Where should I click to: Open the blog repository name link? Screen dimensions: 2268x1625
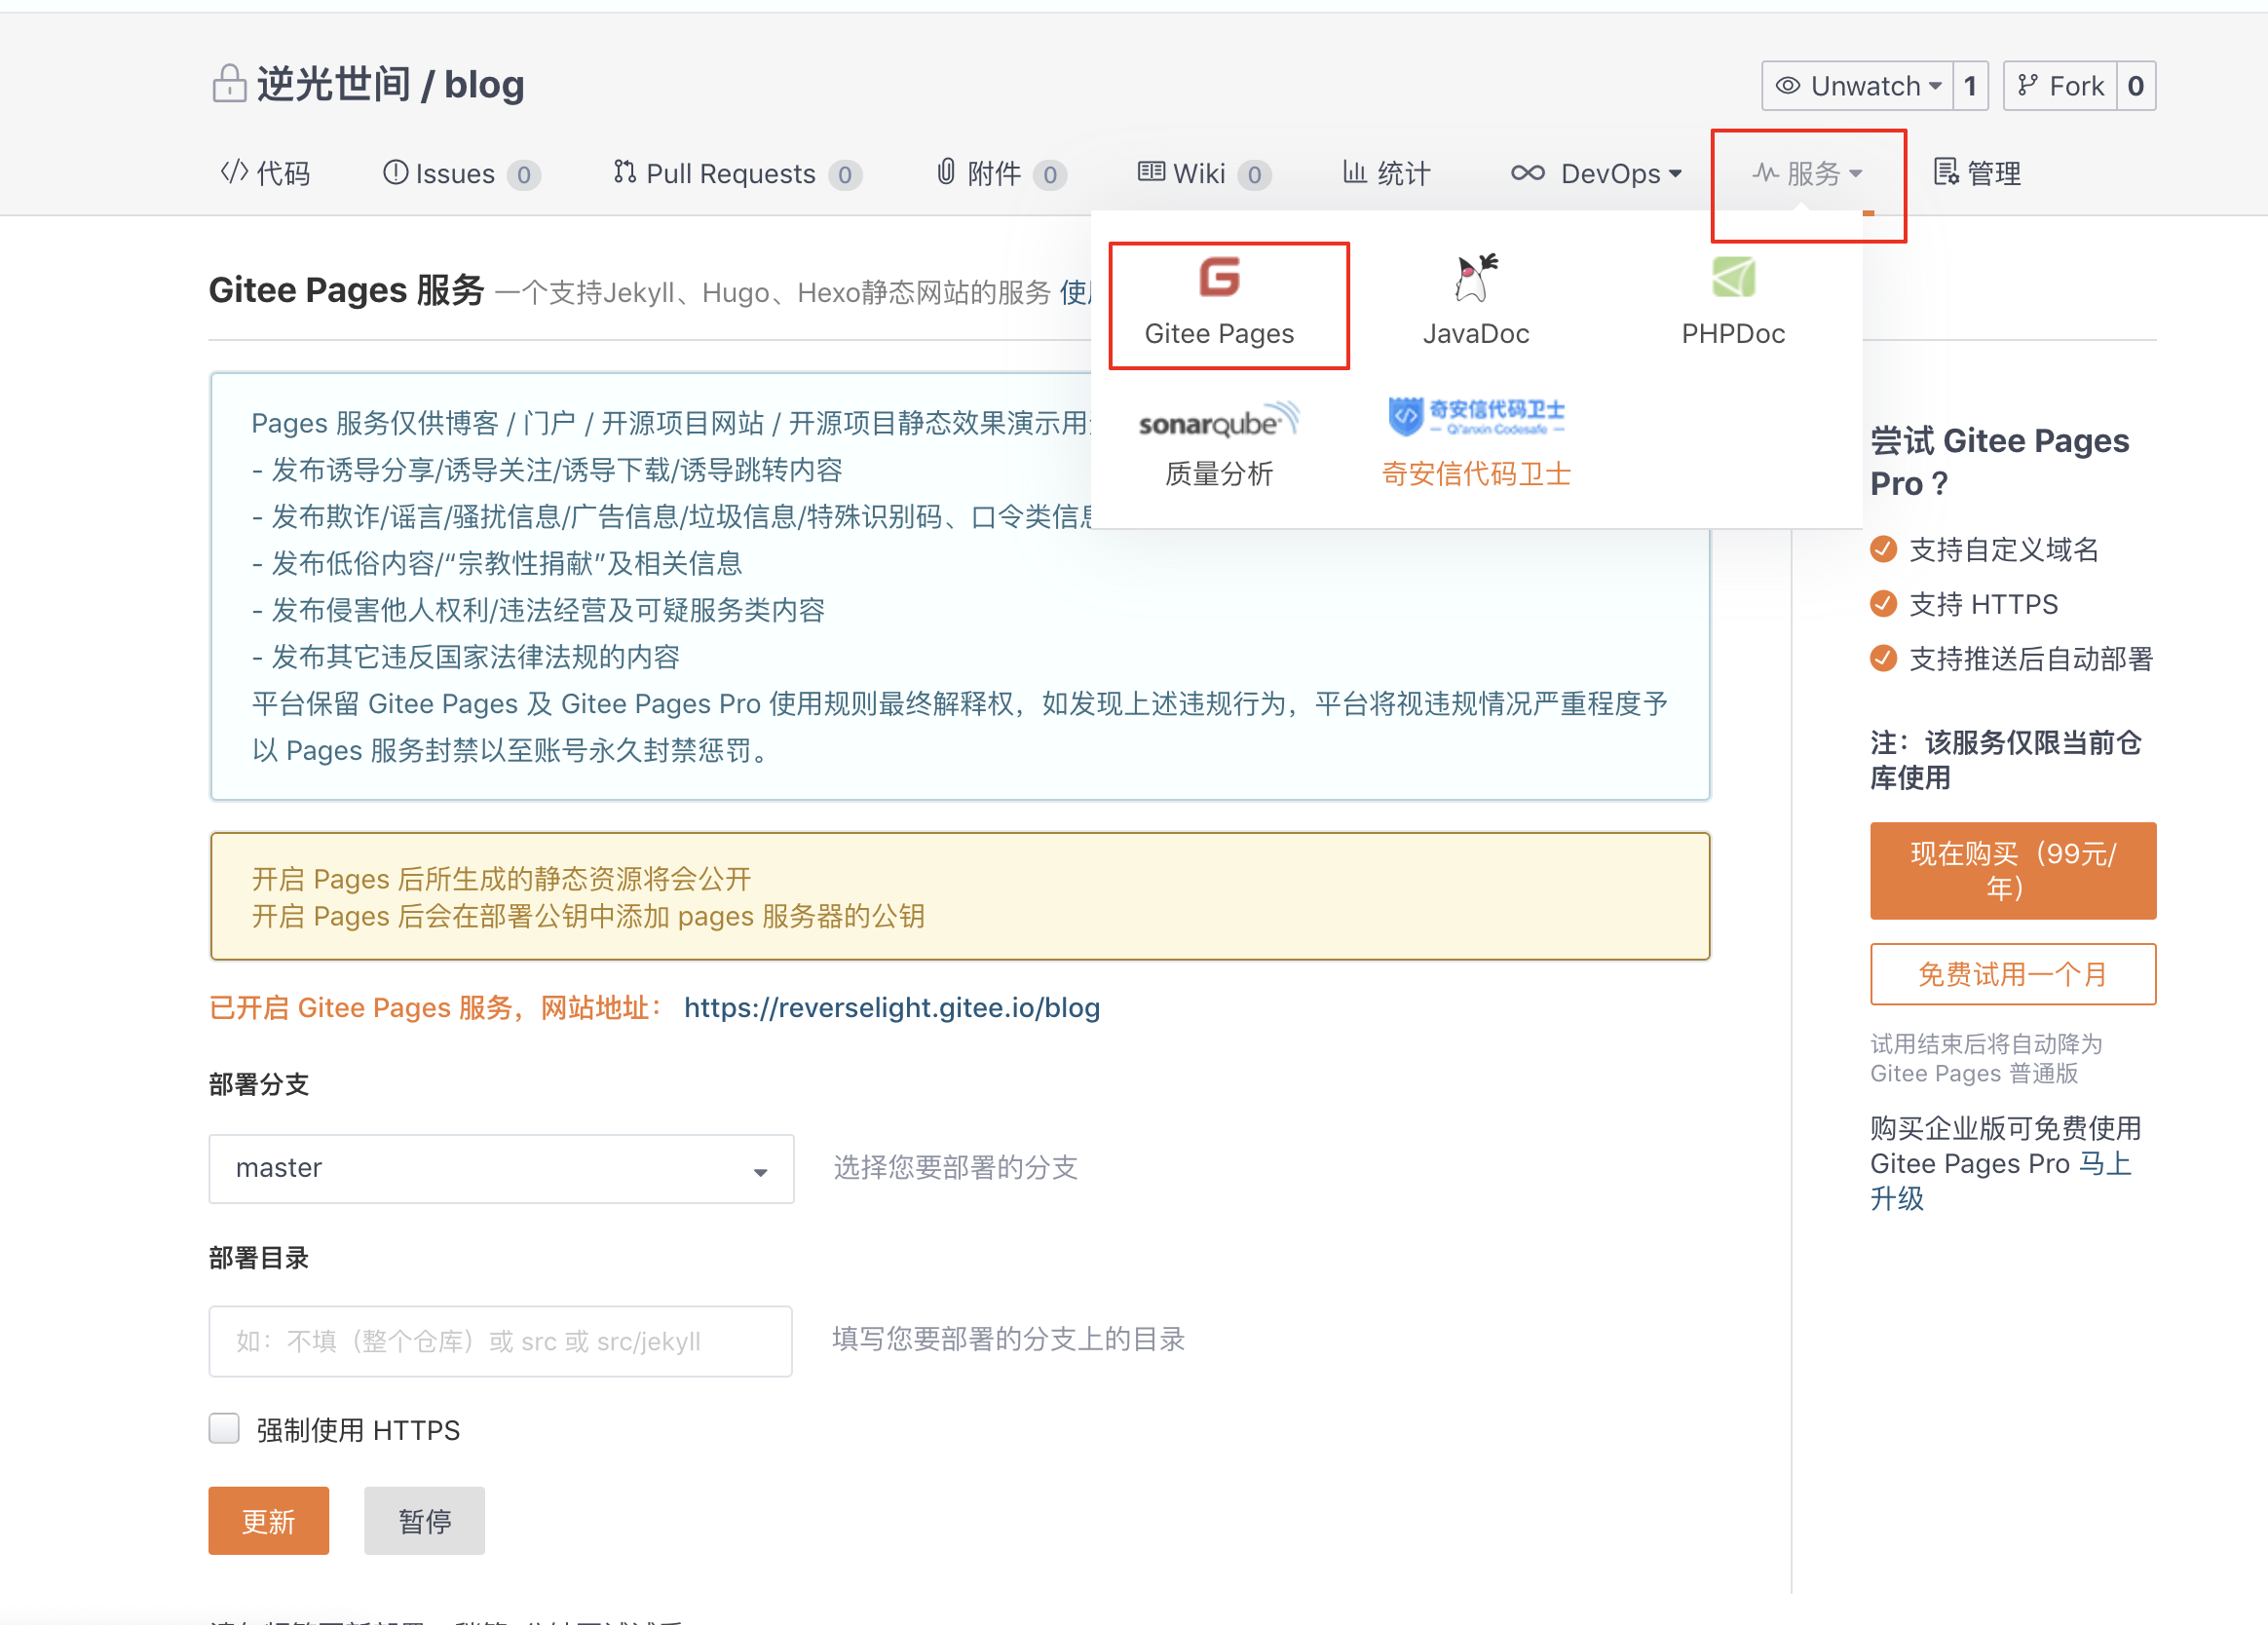click(x=484, y=85)
